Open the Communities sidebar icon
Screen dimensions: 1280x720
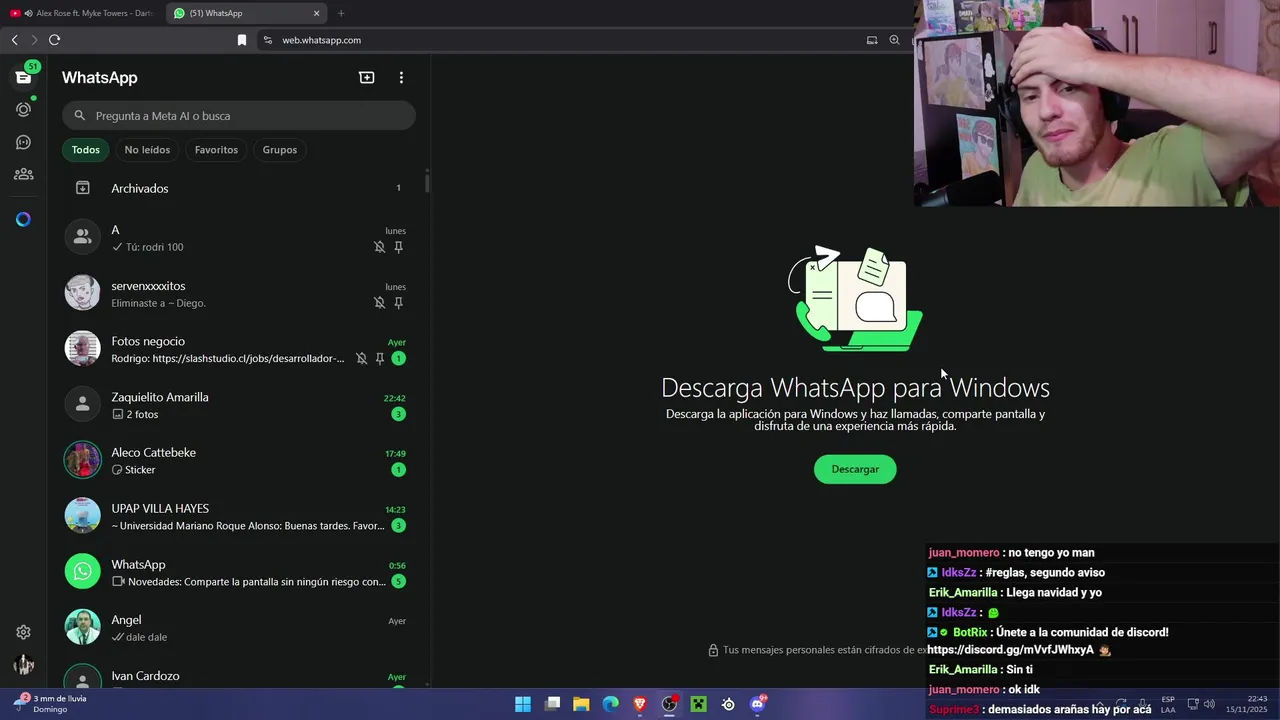point(23,174)
